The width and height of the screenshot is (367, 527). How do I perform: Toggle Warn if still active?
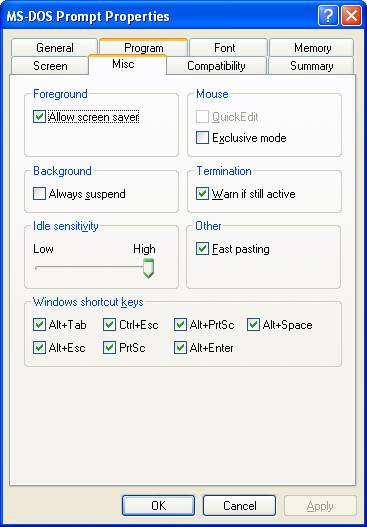click(x=202, y=194)
